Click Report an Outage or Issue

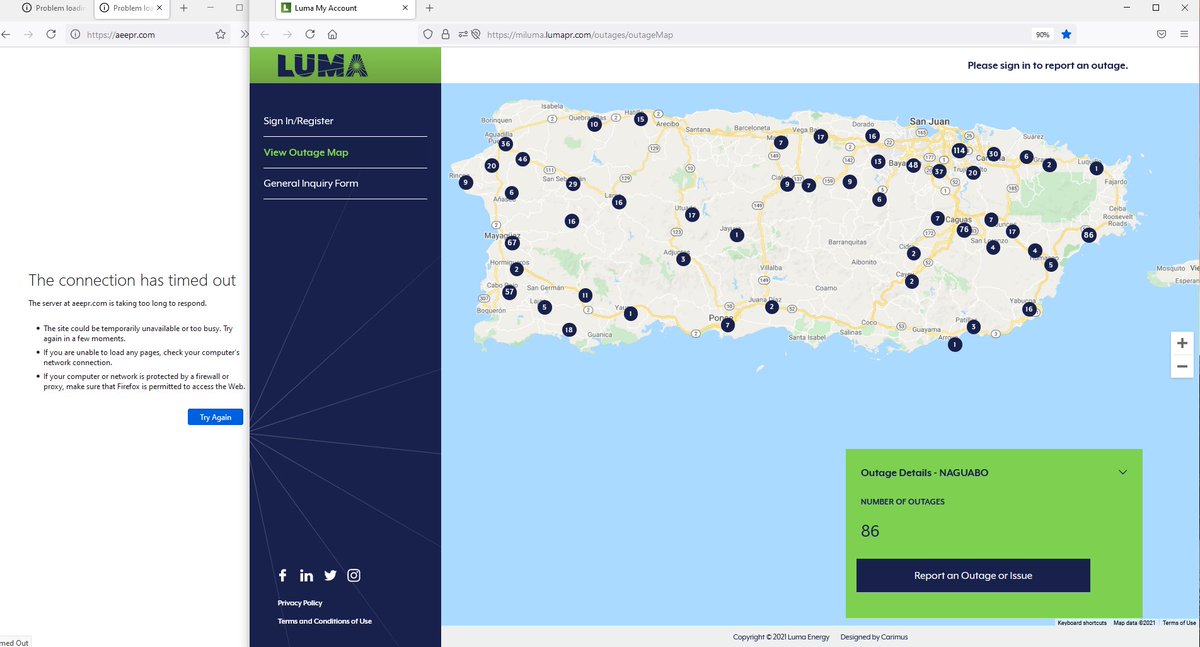972,575
